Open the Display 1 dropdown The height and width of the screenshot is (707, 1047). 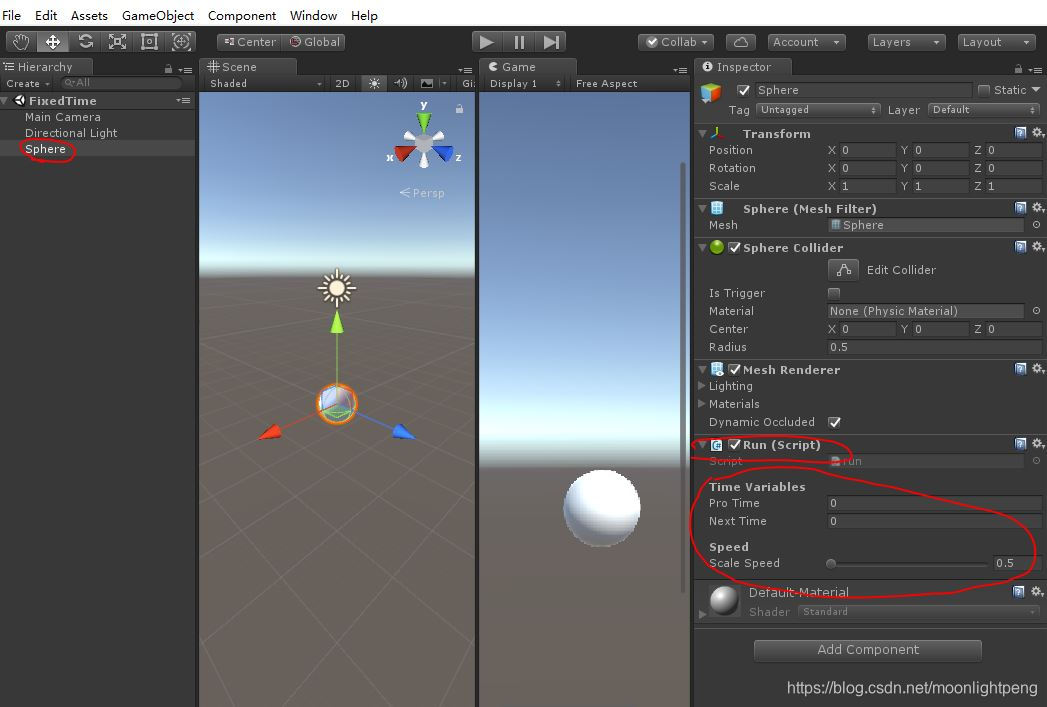(x=525, y=83)
